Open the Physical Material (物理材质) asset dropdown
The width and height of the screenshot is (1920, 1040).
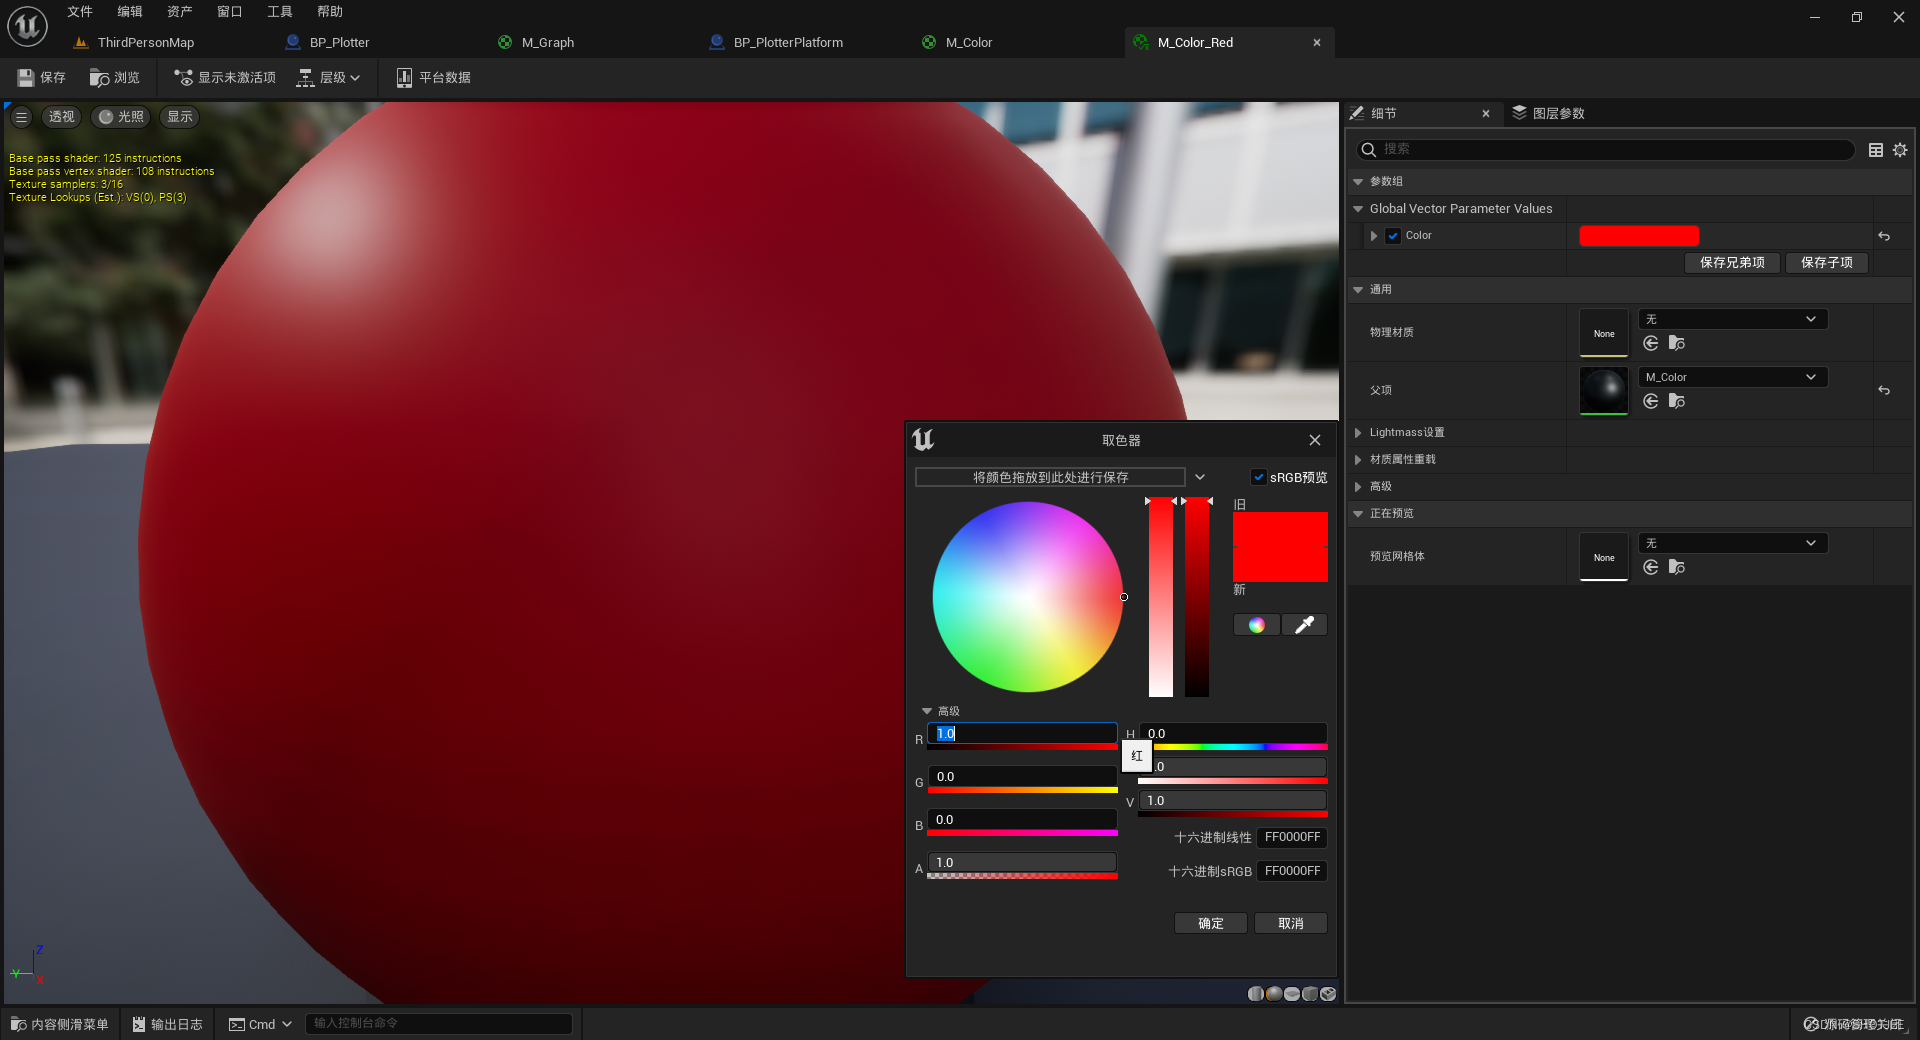point(1733,319)
